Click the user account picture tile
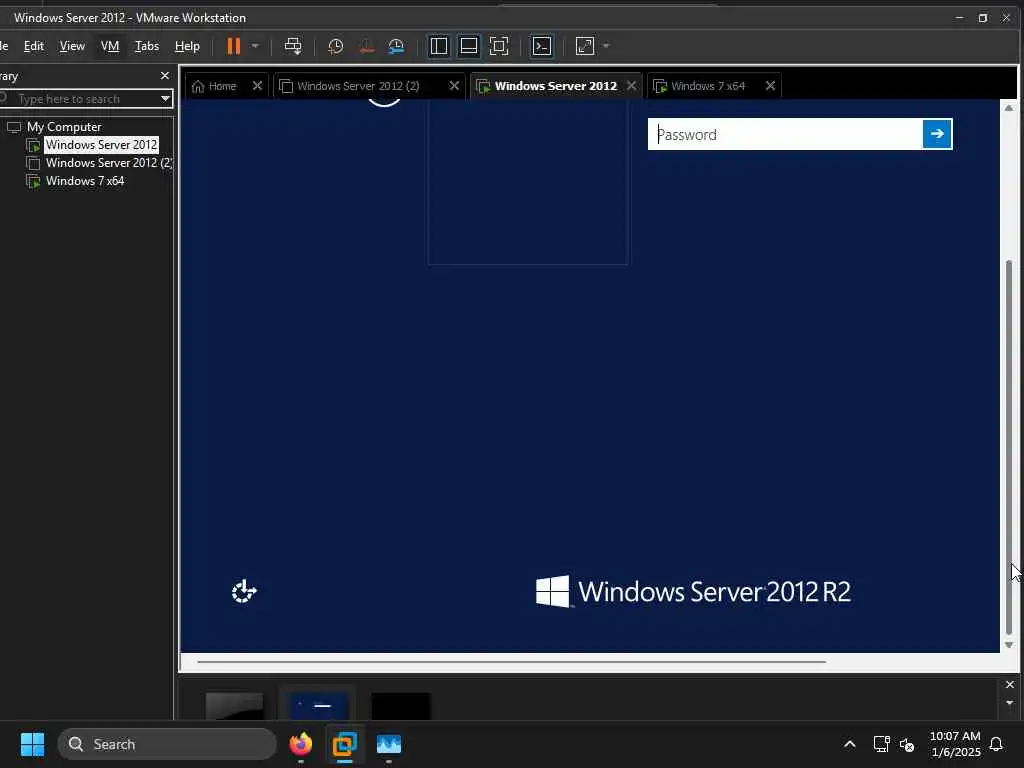The image size is (1024, 768). 528,182
